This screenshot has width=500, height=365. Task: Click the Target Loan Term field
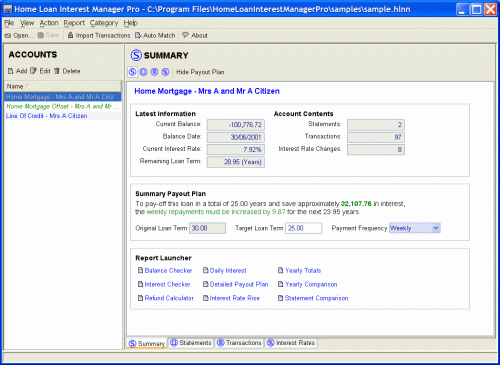pos(303,228)
